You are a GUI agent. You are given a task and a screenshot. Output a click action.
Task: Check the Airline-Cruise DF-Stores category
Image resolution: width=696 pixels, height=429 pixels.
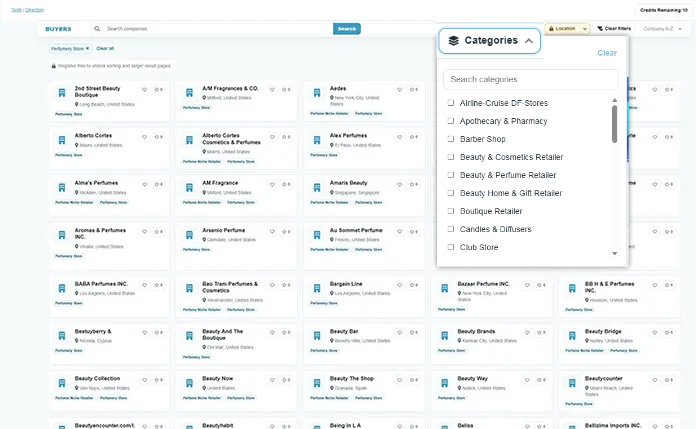click(x=451, y=103)
